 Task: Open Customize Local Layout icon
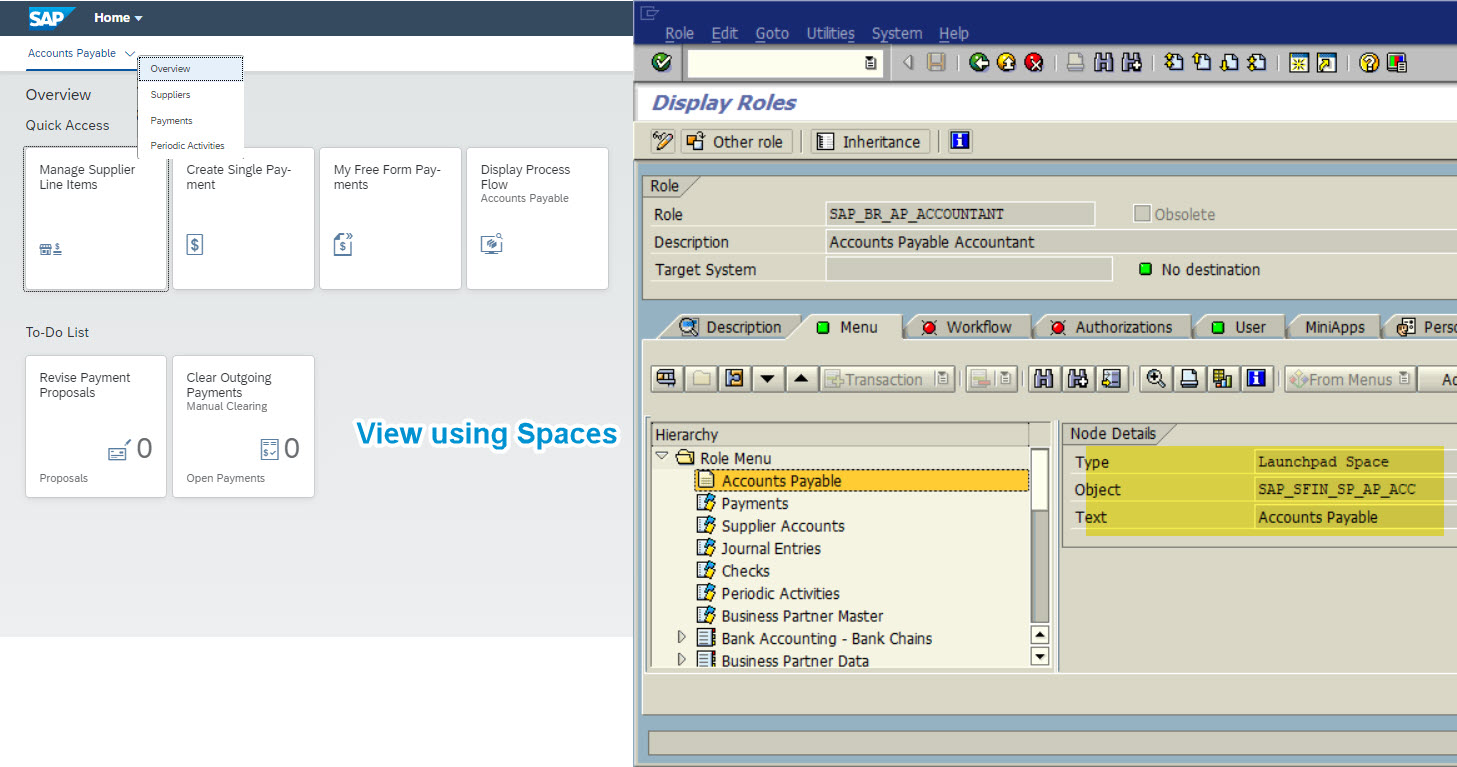click(x=1396, y=63)
